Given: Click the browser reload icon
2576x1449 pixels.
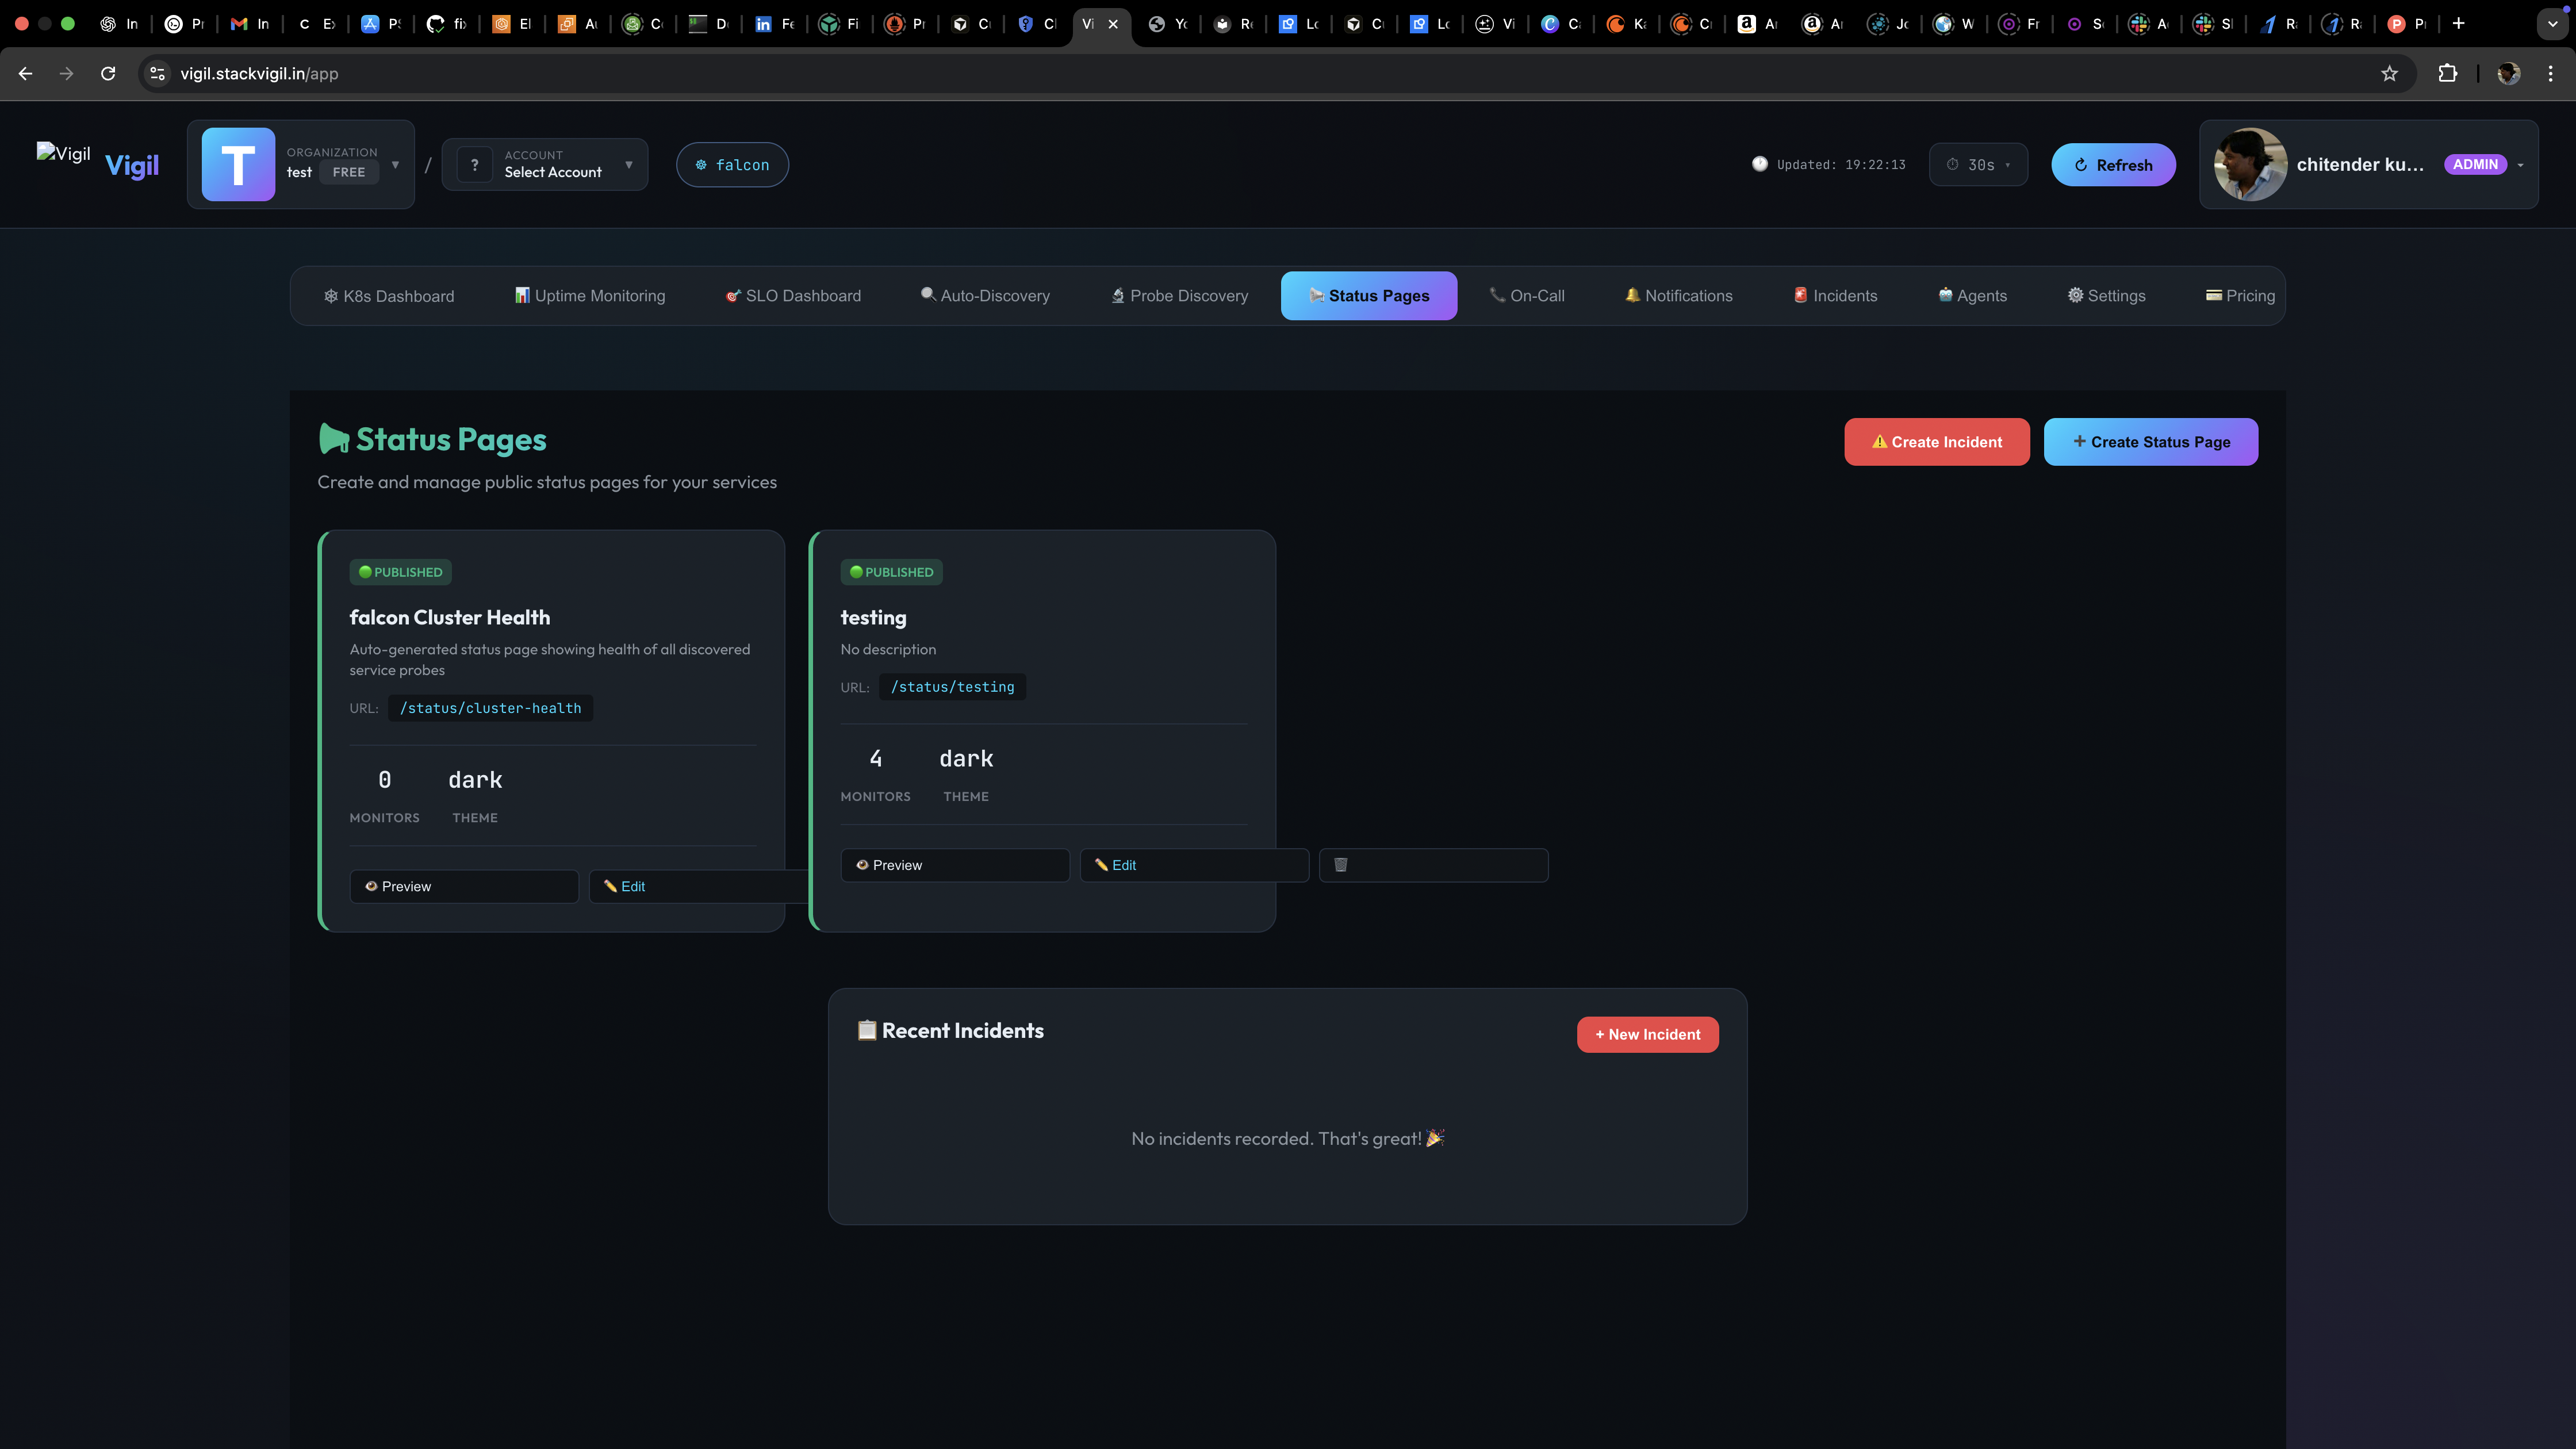Looking at the screenshot, I should [x=108, y=73].
